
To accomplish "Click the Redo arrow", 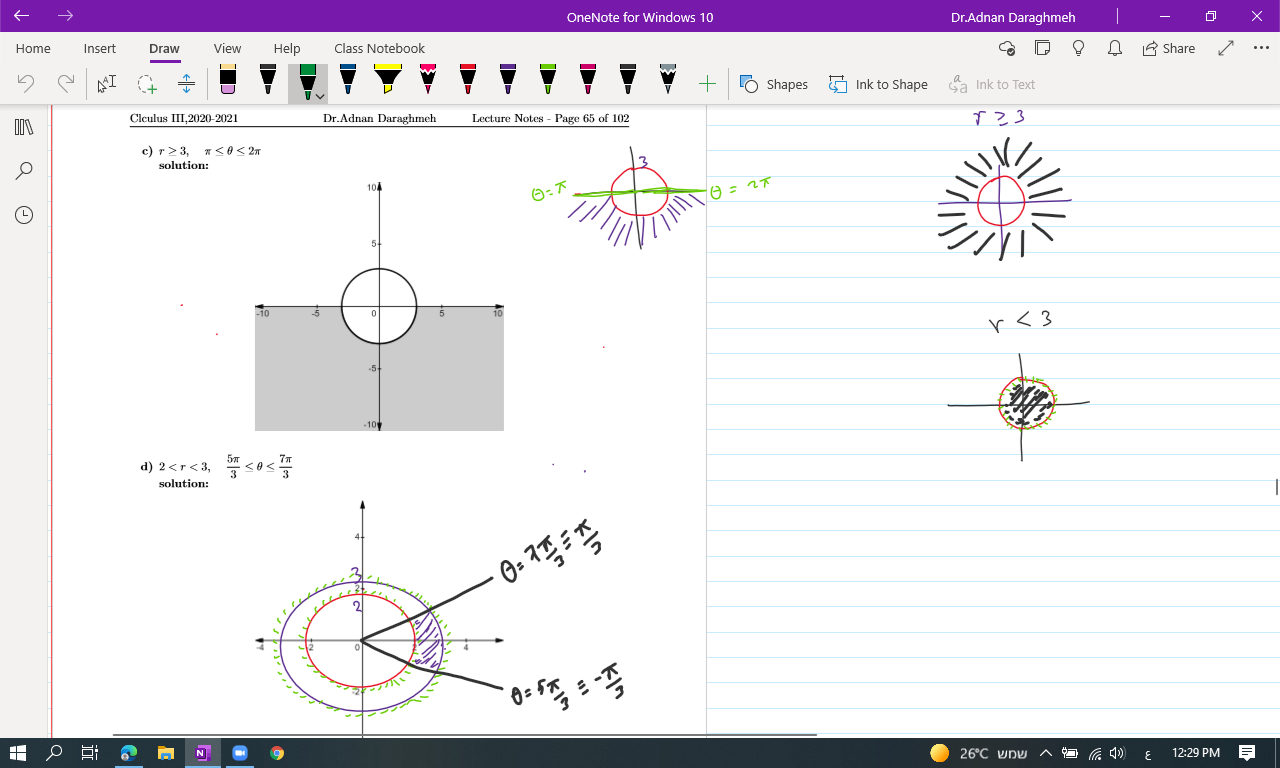I will 66,84.
